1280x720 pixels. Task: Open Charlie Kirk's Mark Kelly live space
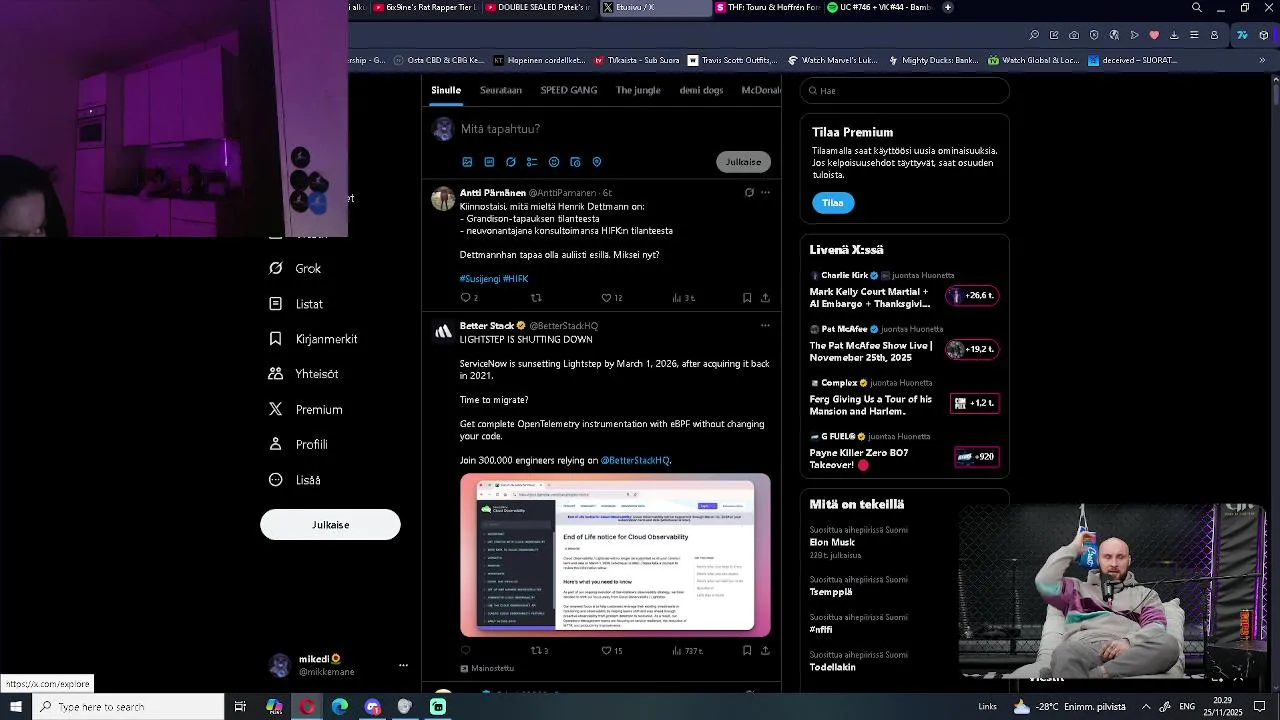click(x=904, y=290)
